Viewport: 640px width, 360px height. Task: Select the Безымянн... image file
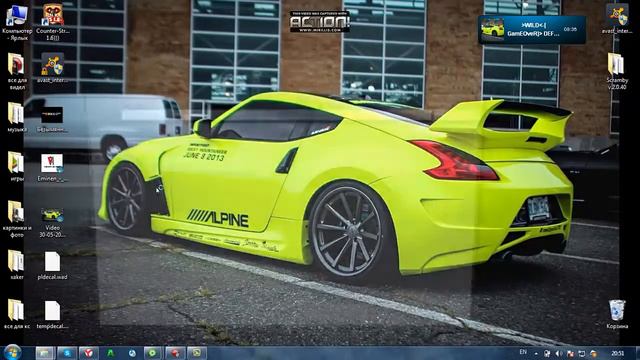point(52,118)
